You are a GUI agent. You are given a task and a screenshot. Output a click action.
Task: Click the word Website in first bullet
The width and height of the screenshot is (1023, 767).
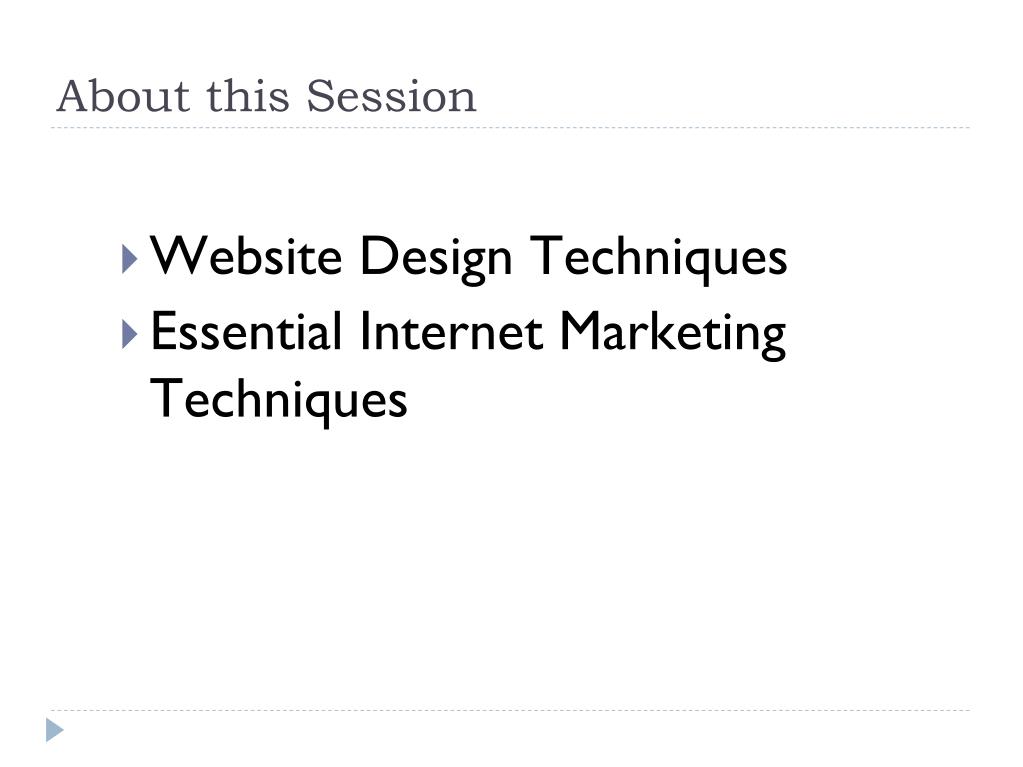246,255
